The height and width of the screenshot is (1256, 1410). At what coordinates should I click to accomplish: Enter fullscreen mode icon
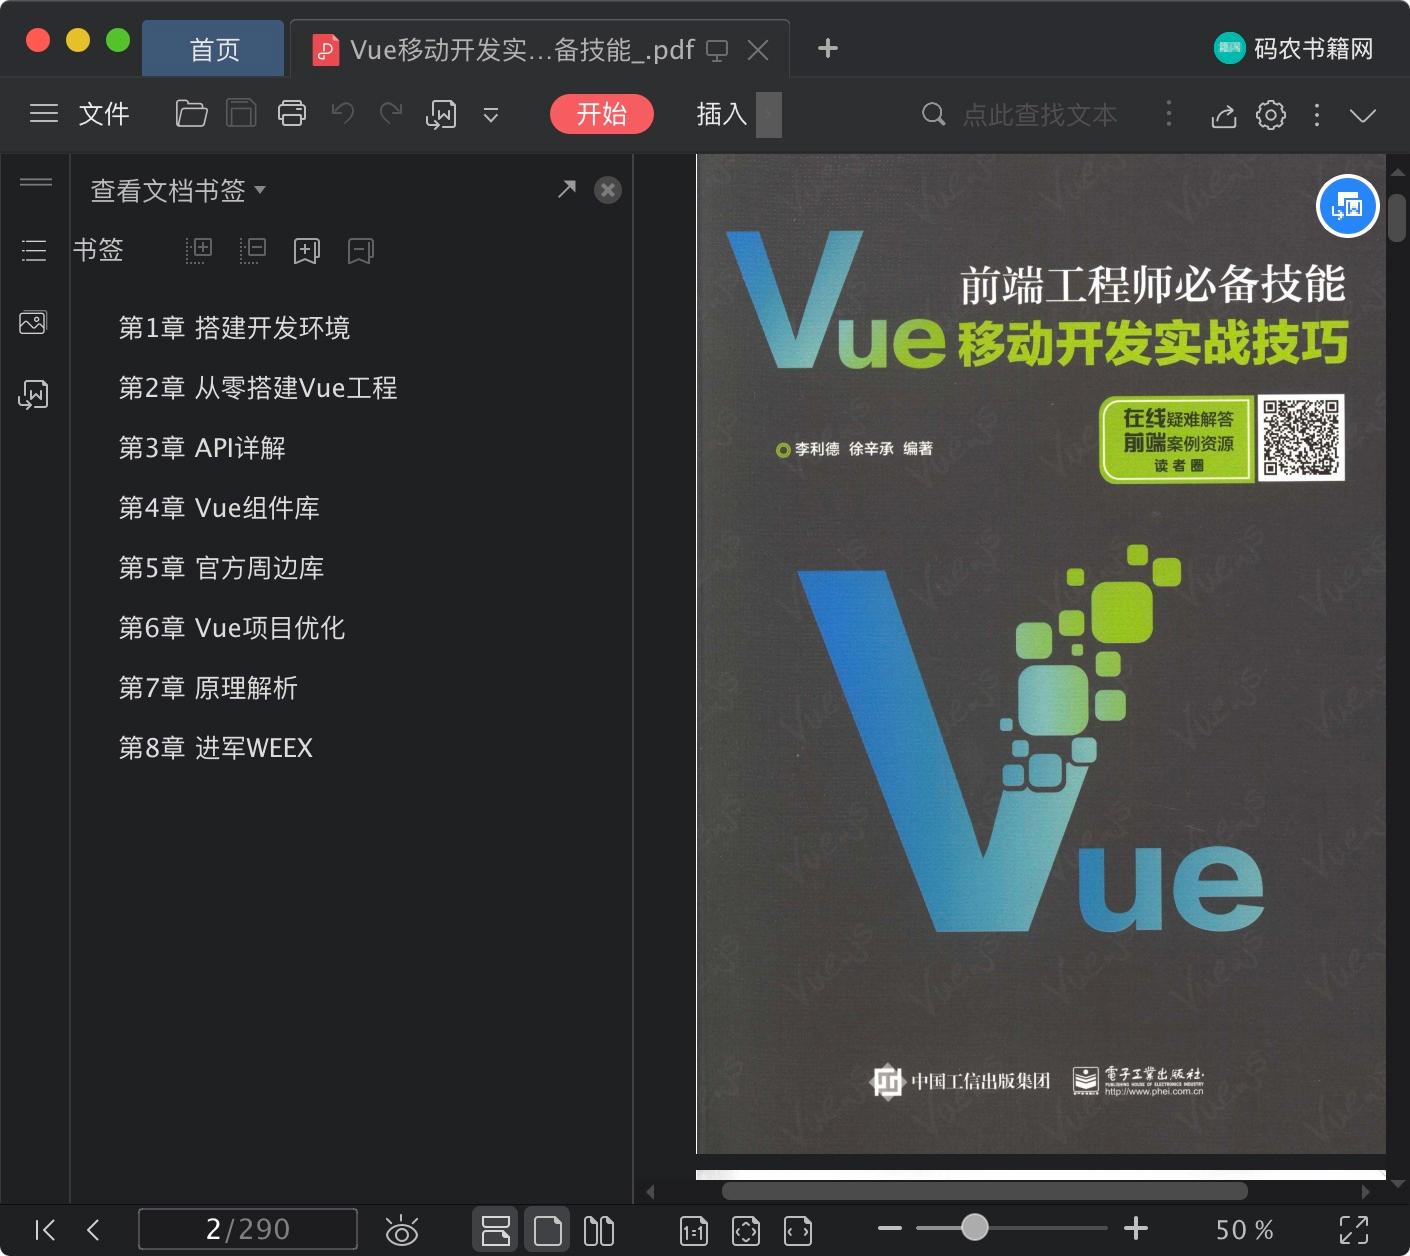(x=1354, y=1230)
